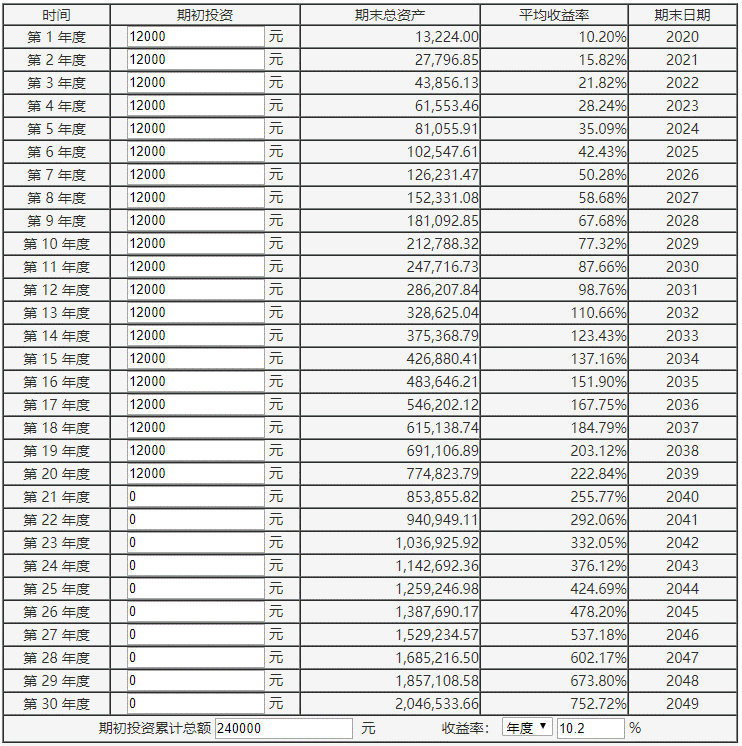This screenshot has height=746, width=742.
Task: Click the year 30 initial investment field
Action: pos(195,703)
